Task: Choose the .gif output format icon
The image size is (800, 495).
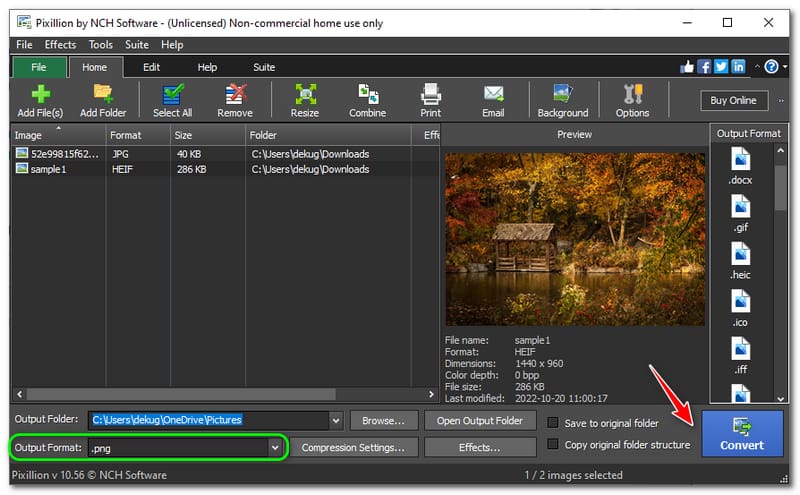Action: (x=741, y=214)
